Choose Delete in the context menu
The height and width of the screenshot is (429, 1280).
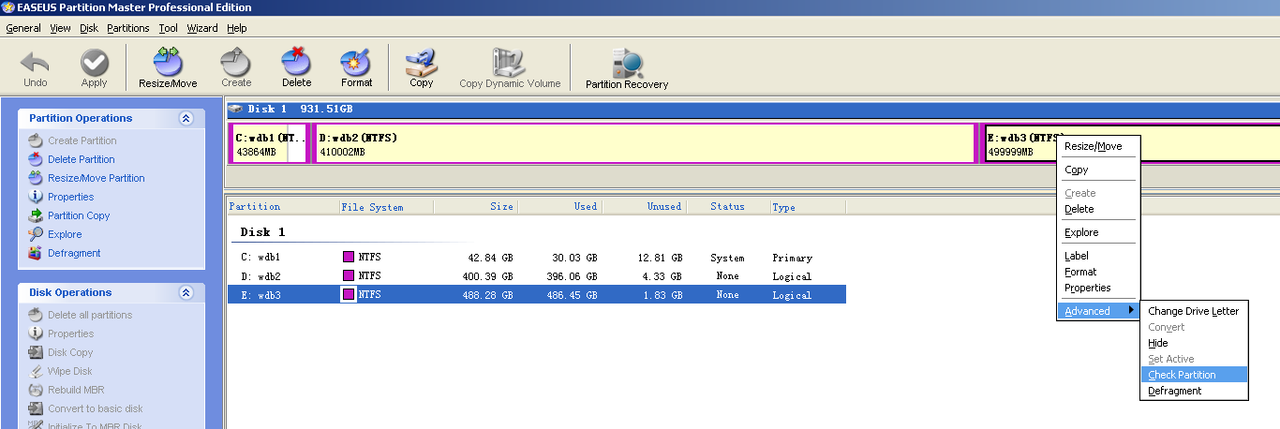tap(1097, 209)
